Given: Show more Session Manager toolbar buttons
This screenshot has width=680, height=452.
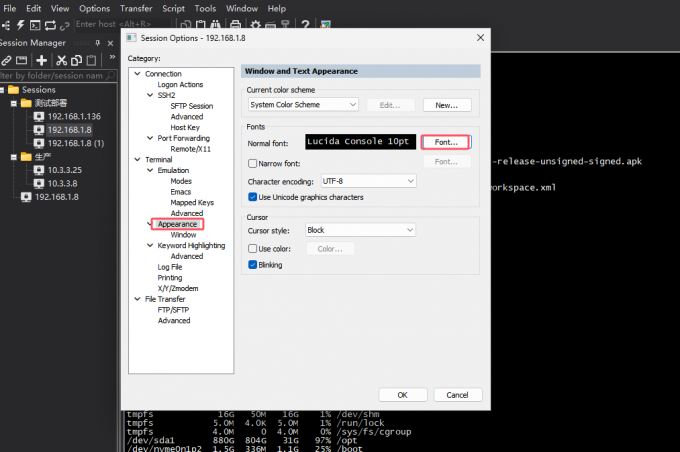Looking at the screenshot, I should coord(112,57).
